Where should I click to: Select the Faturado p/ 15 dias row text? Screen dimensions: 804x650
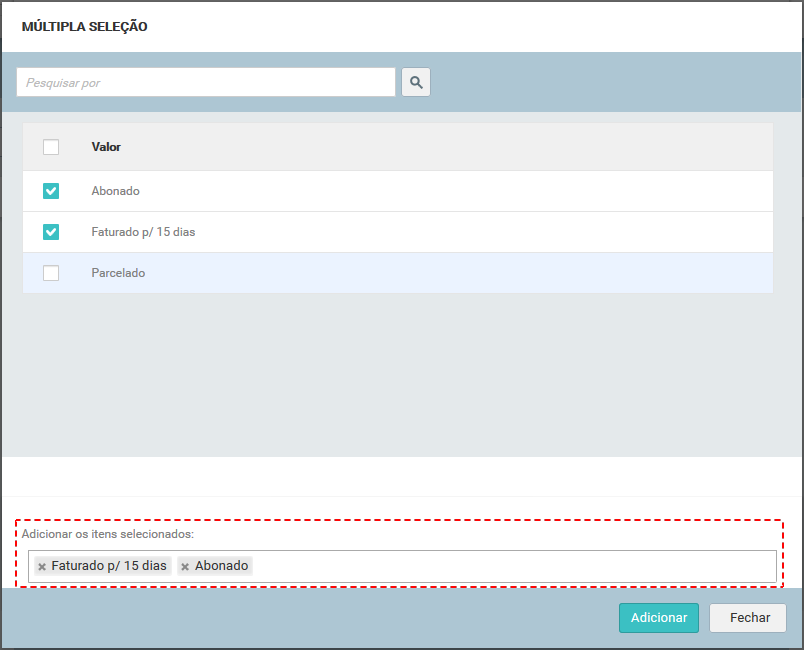click(x=143, y=232)
